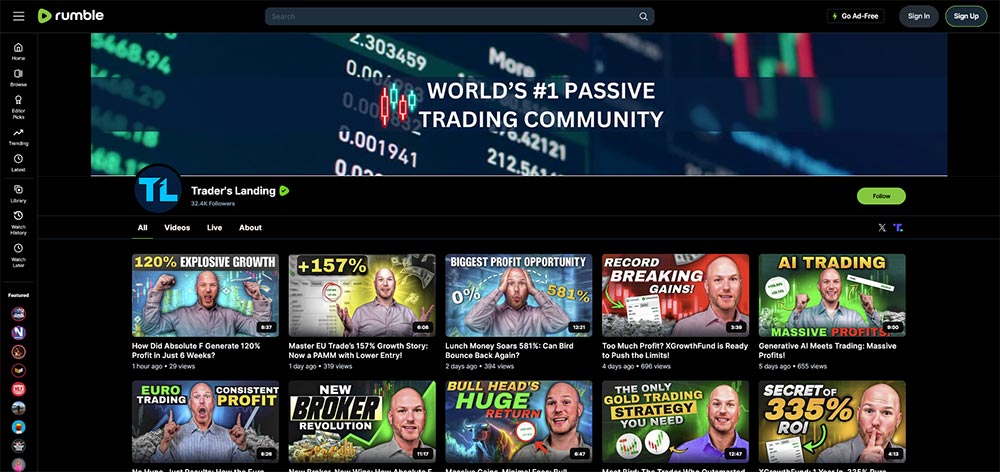Switch to the Videos tab
This screenshot has width=1000, height=472.
(177, 228)
